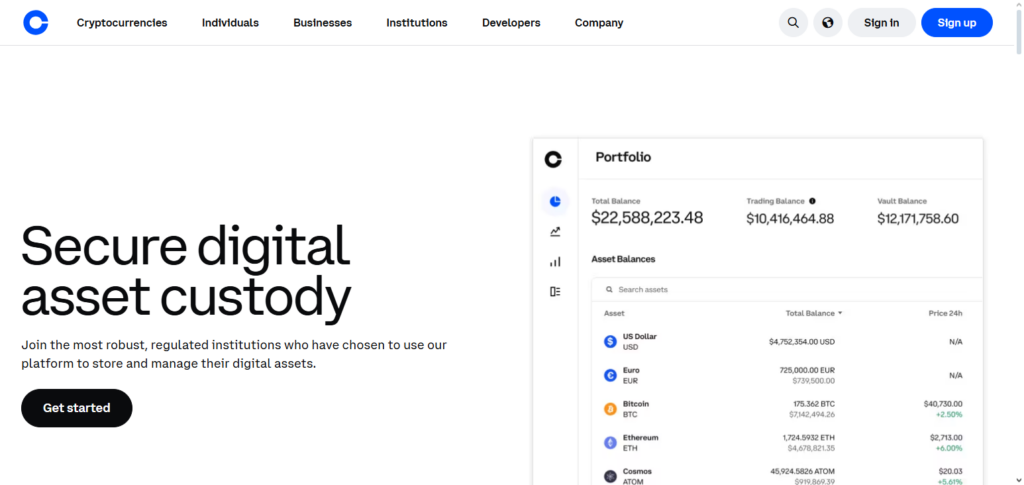Click the Search assets input field

point(787,289)
